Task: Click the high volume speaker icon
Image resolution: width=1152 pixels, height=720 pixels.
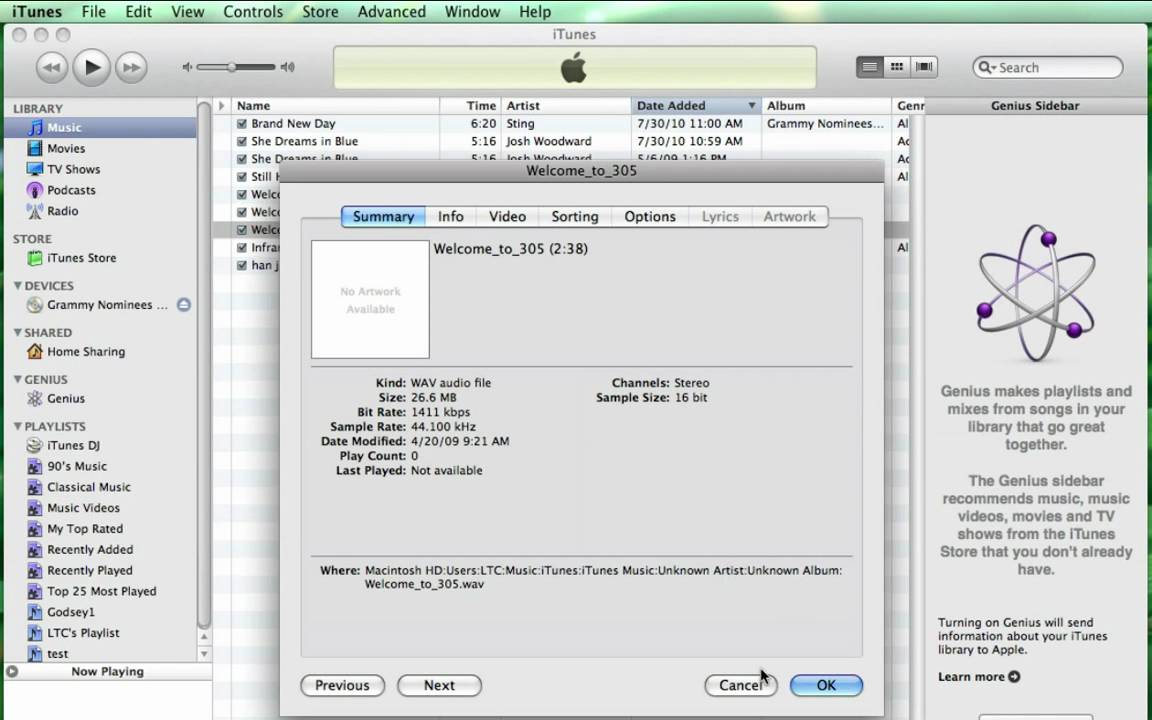Action: (288, 67)
